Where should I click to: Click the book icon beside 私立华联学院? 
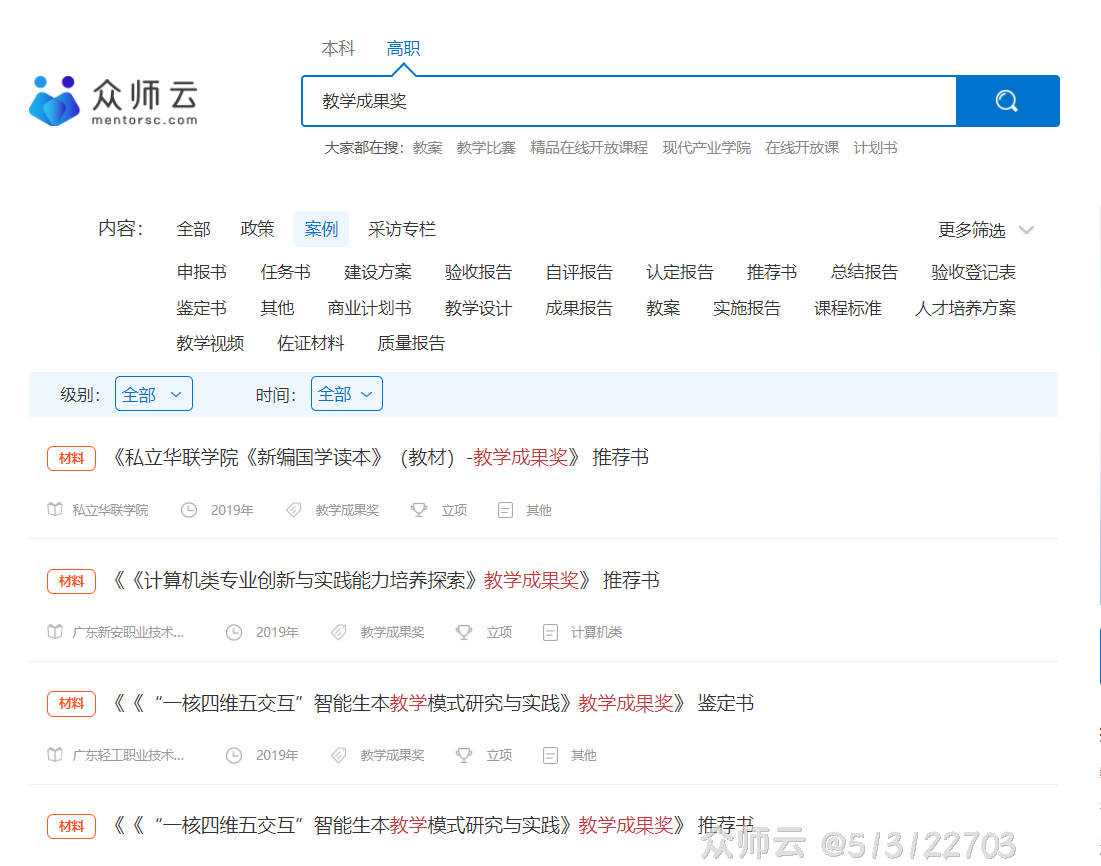pyautogui.click(x=55, y=509)
